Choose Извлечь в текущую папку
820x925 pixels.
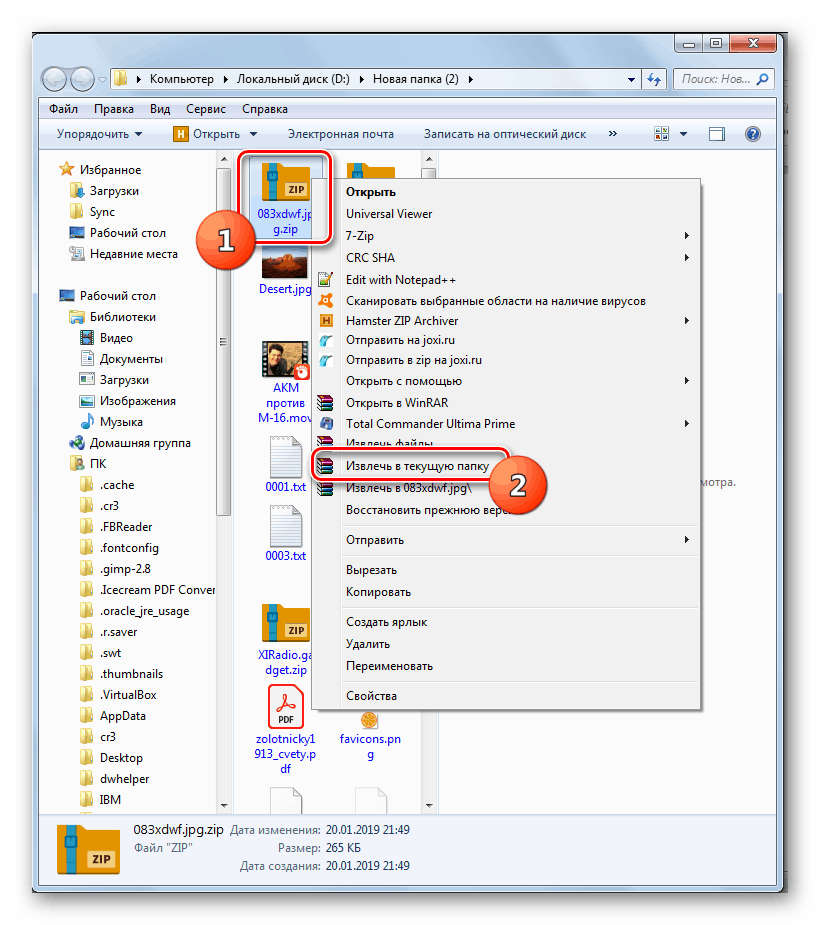click(417, 466)
